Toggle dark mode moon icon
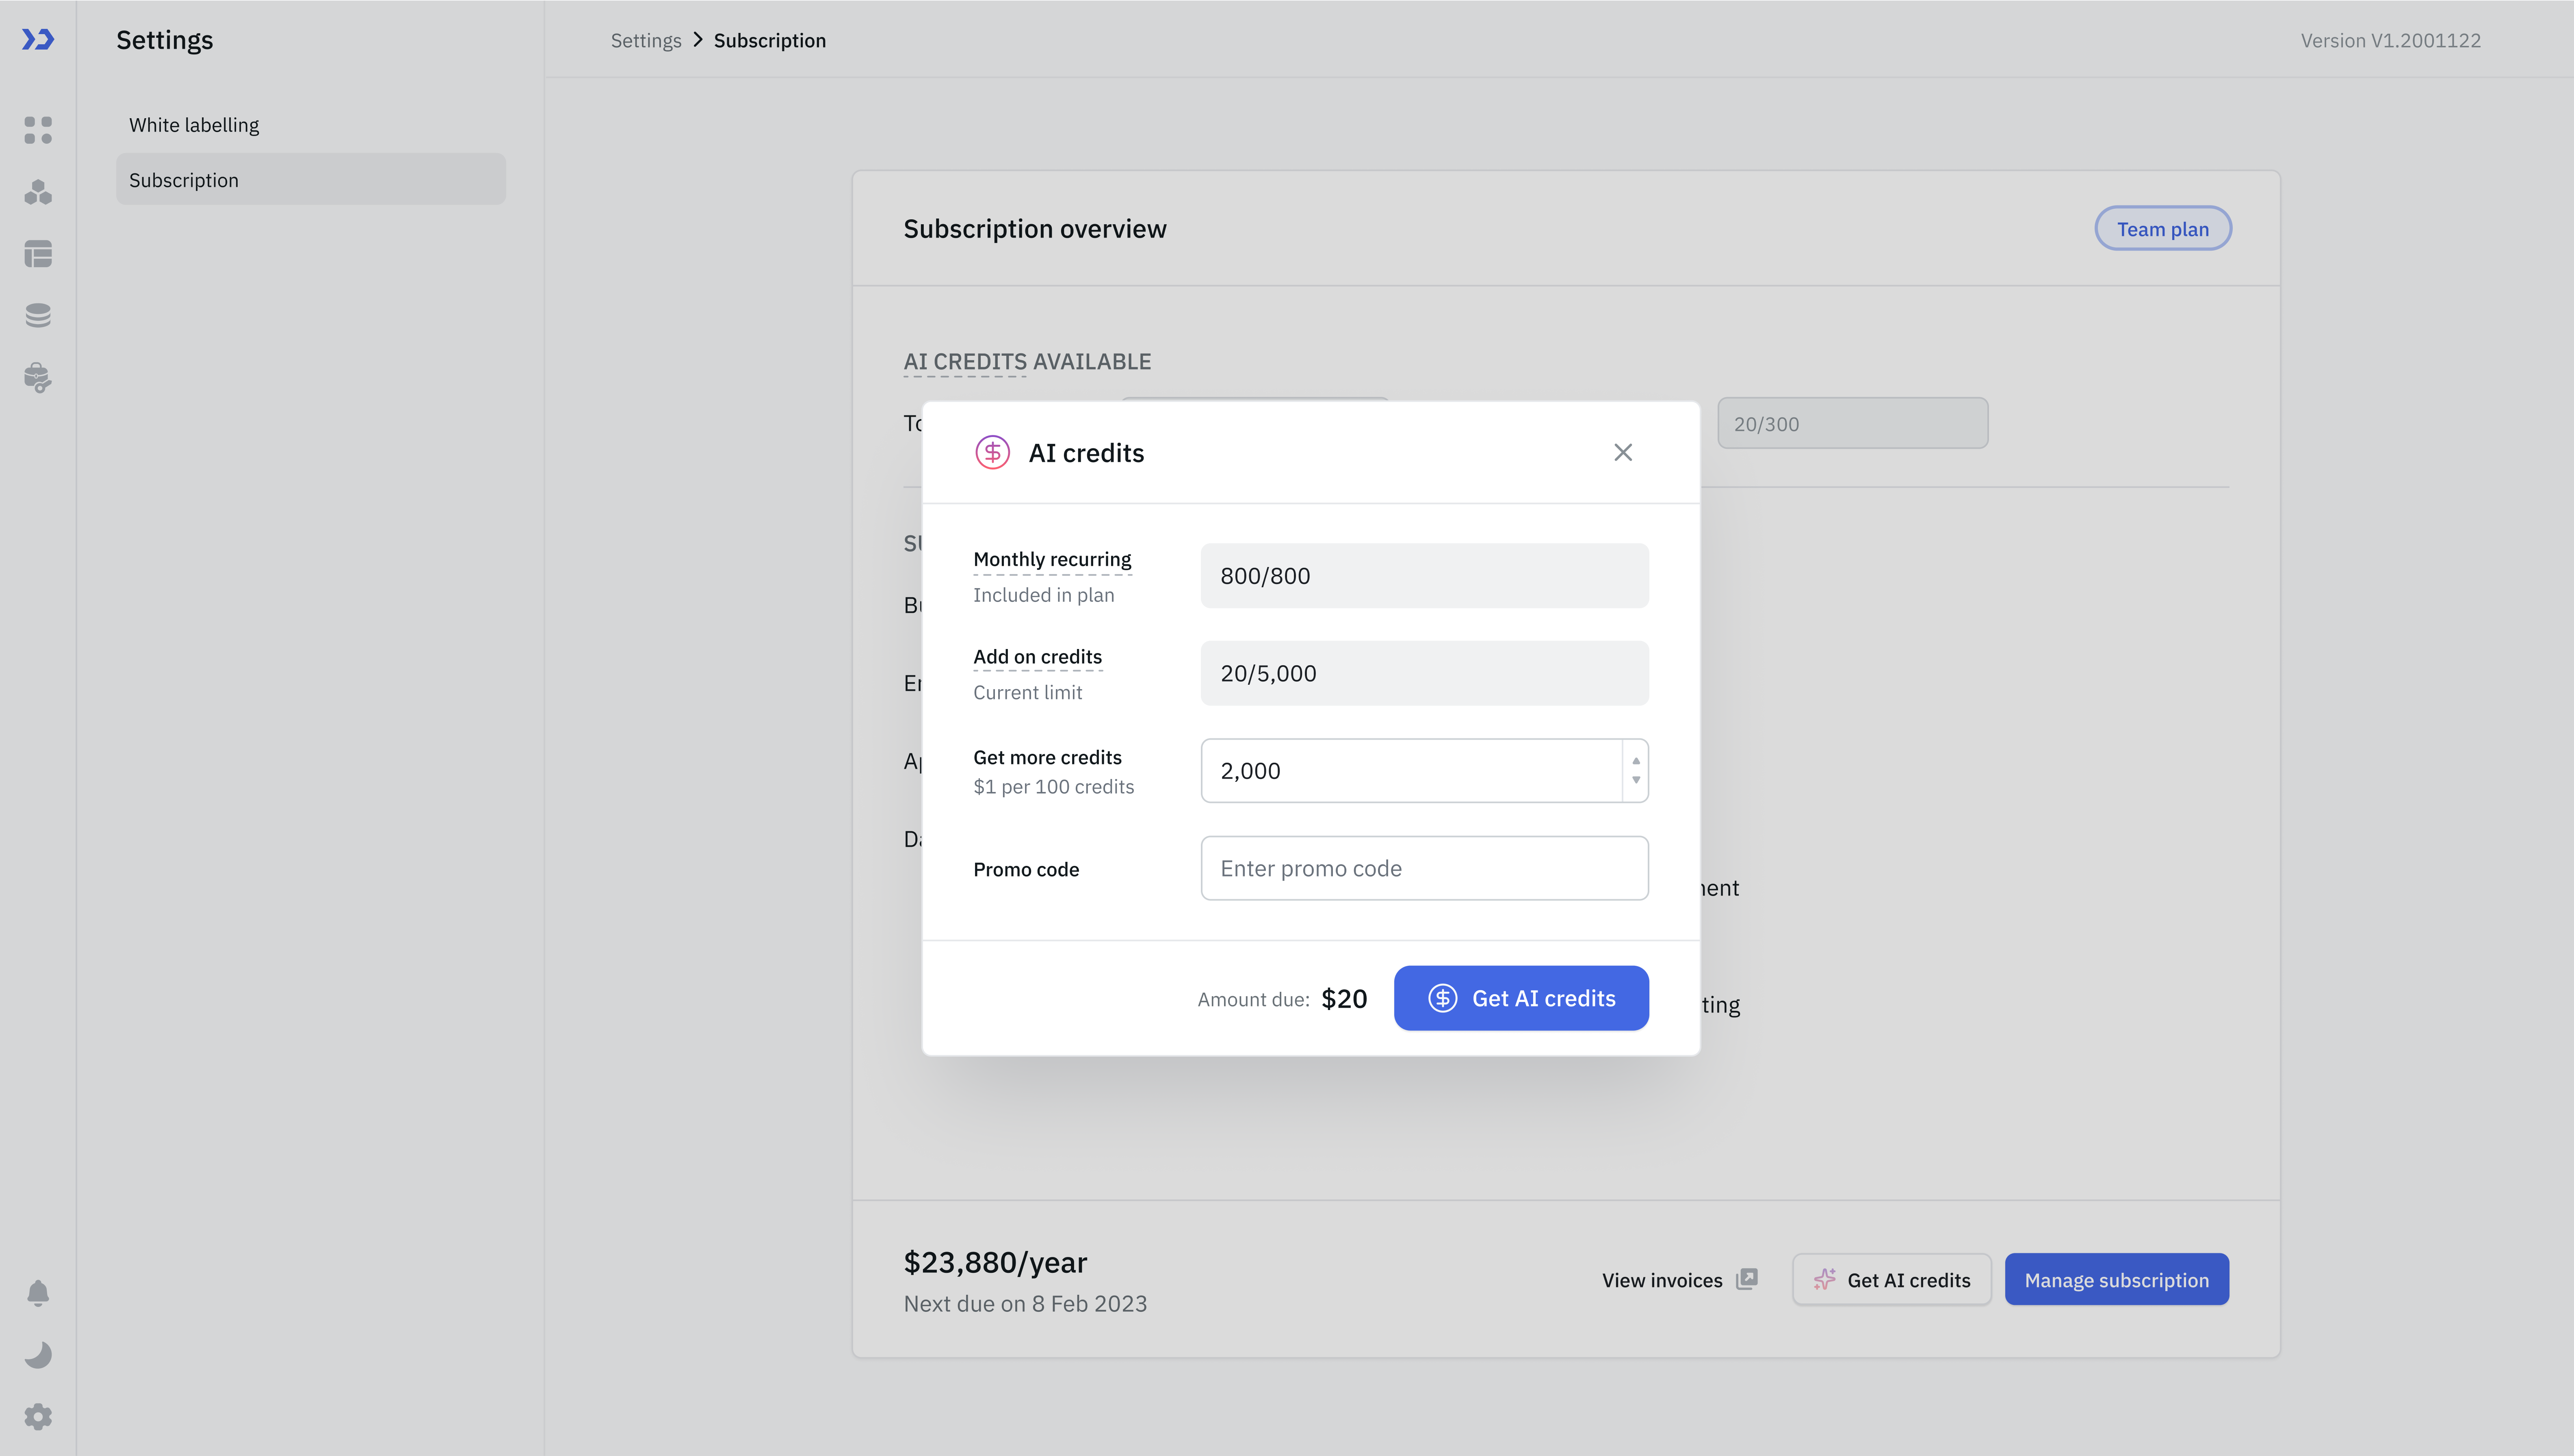This screenshot has width=2574, height=1456. [38, 1355]
